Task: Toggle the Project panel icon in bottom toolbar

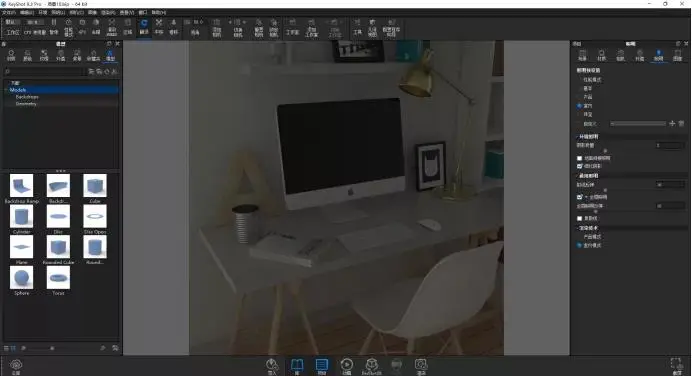Action: click(x=322, y=366)
